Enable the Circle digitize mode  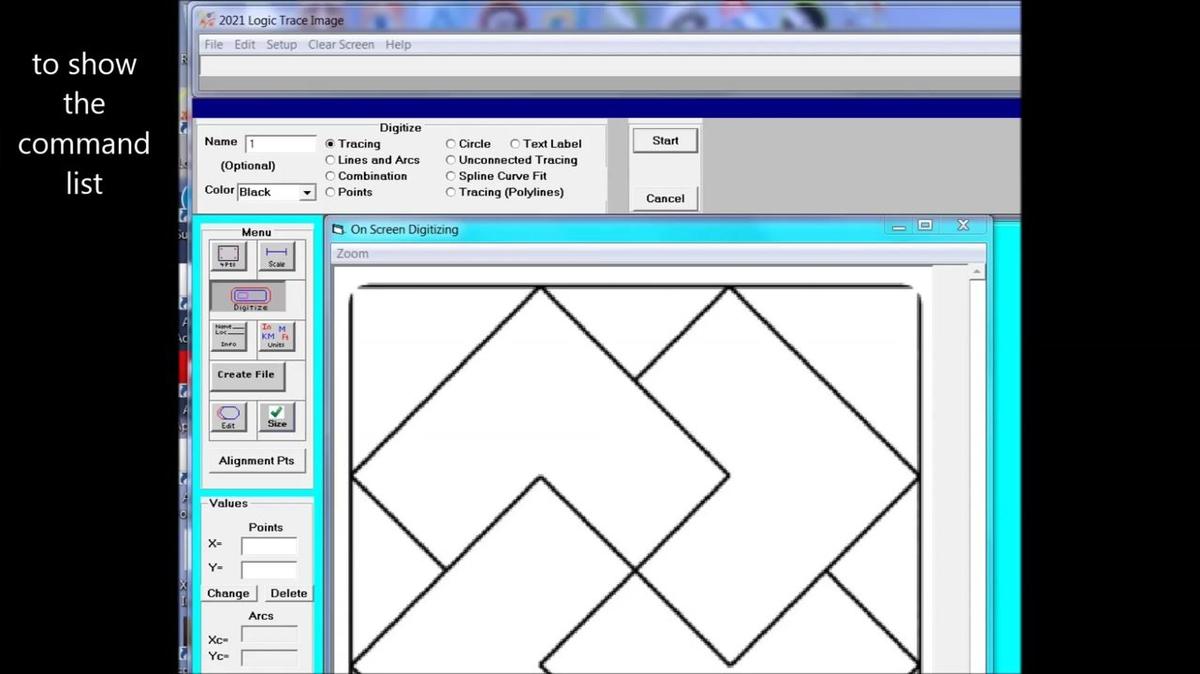pyautogui.click(x=451, y=144)
